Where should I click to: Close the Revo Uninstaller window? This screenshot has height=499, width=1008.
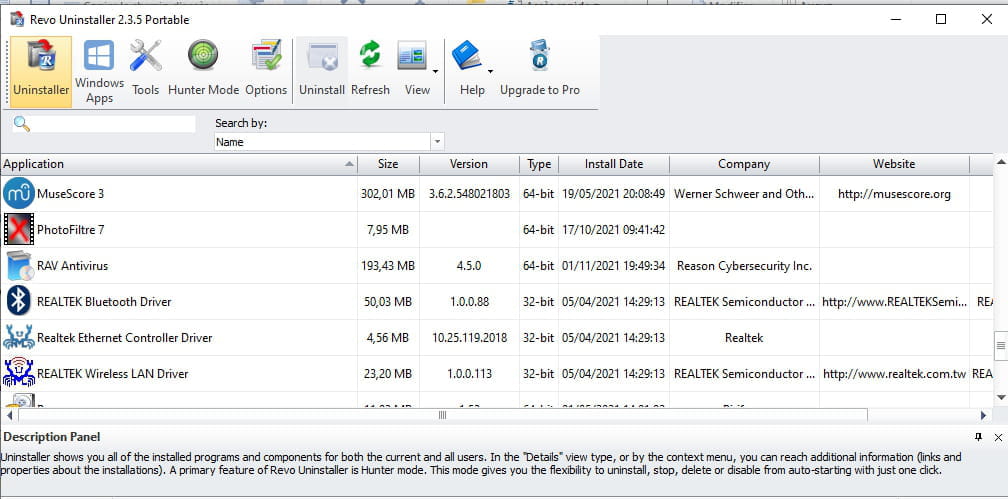click(x=987, y=19)
